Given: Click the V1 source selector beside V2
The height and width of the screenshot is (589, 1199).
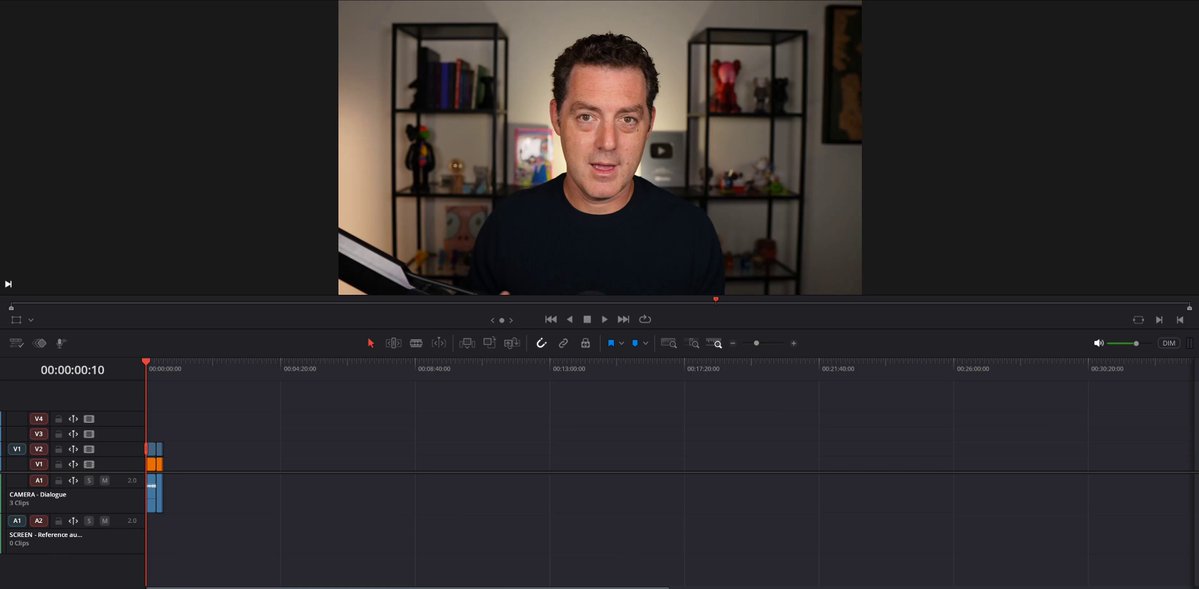Looking at the screenshot, I should [x=17, y=449].
